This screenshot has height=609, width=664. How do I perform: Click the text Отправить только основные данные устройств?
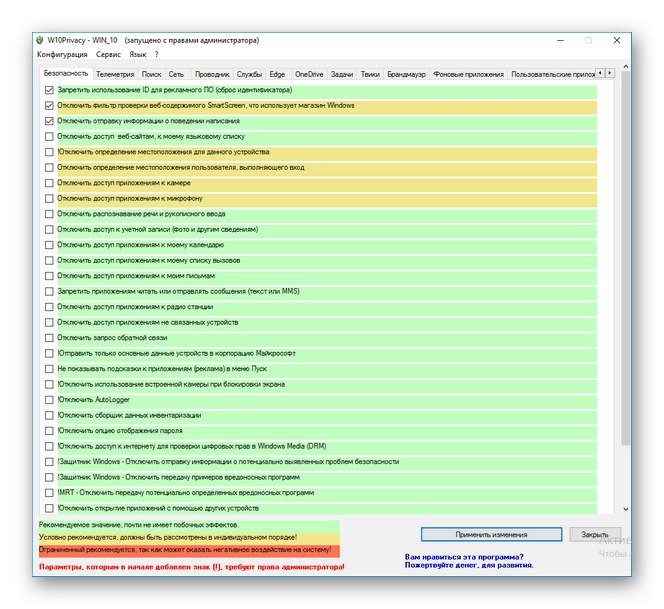pyautogui.click(x=177, y=353)
